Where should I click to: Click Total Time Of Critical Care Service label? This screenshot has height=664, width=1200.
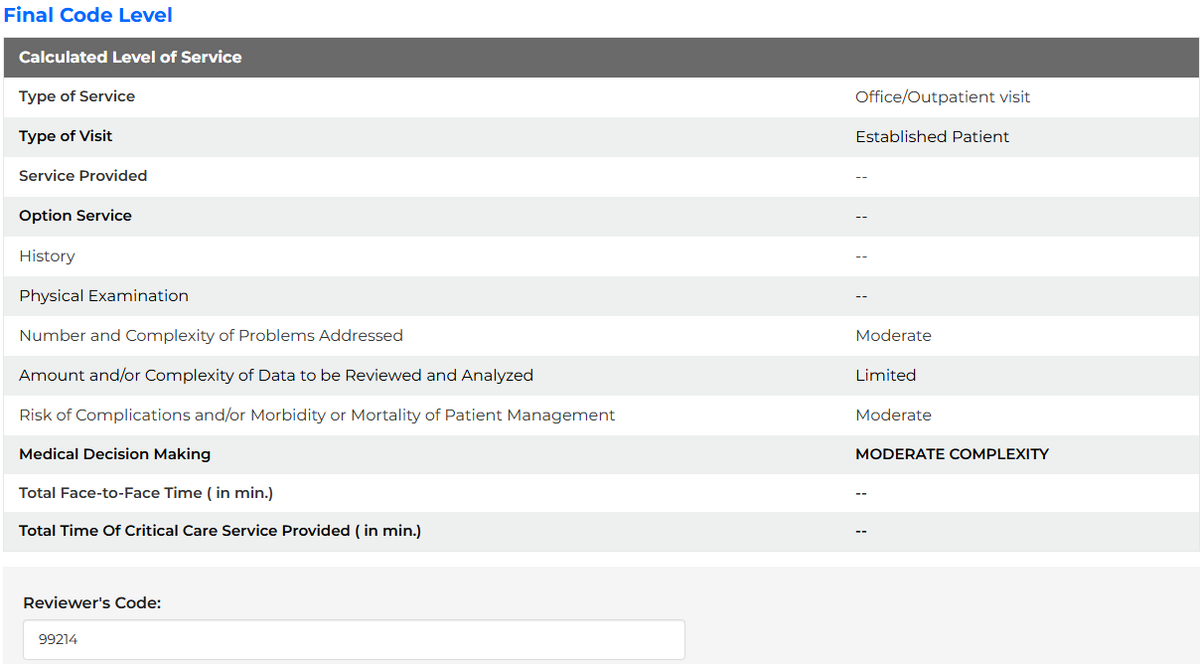[220, 531]
